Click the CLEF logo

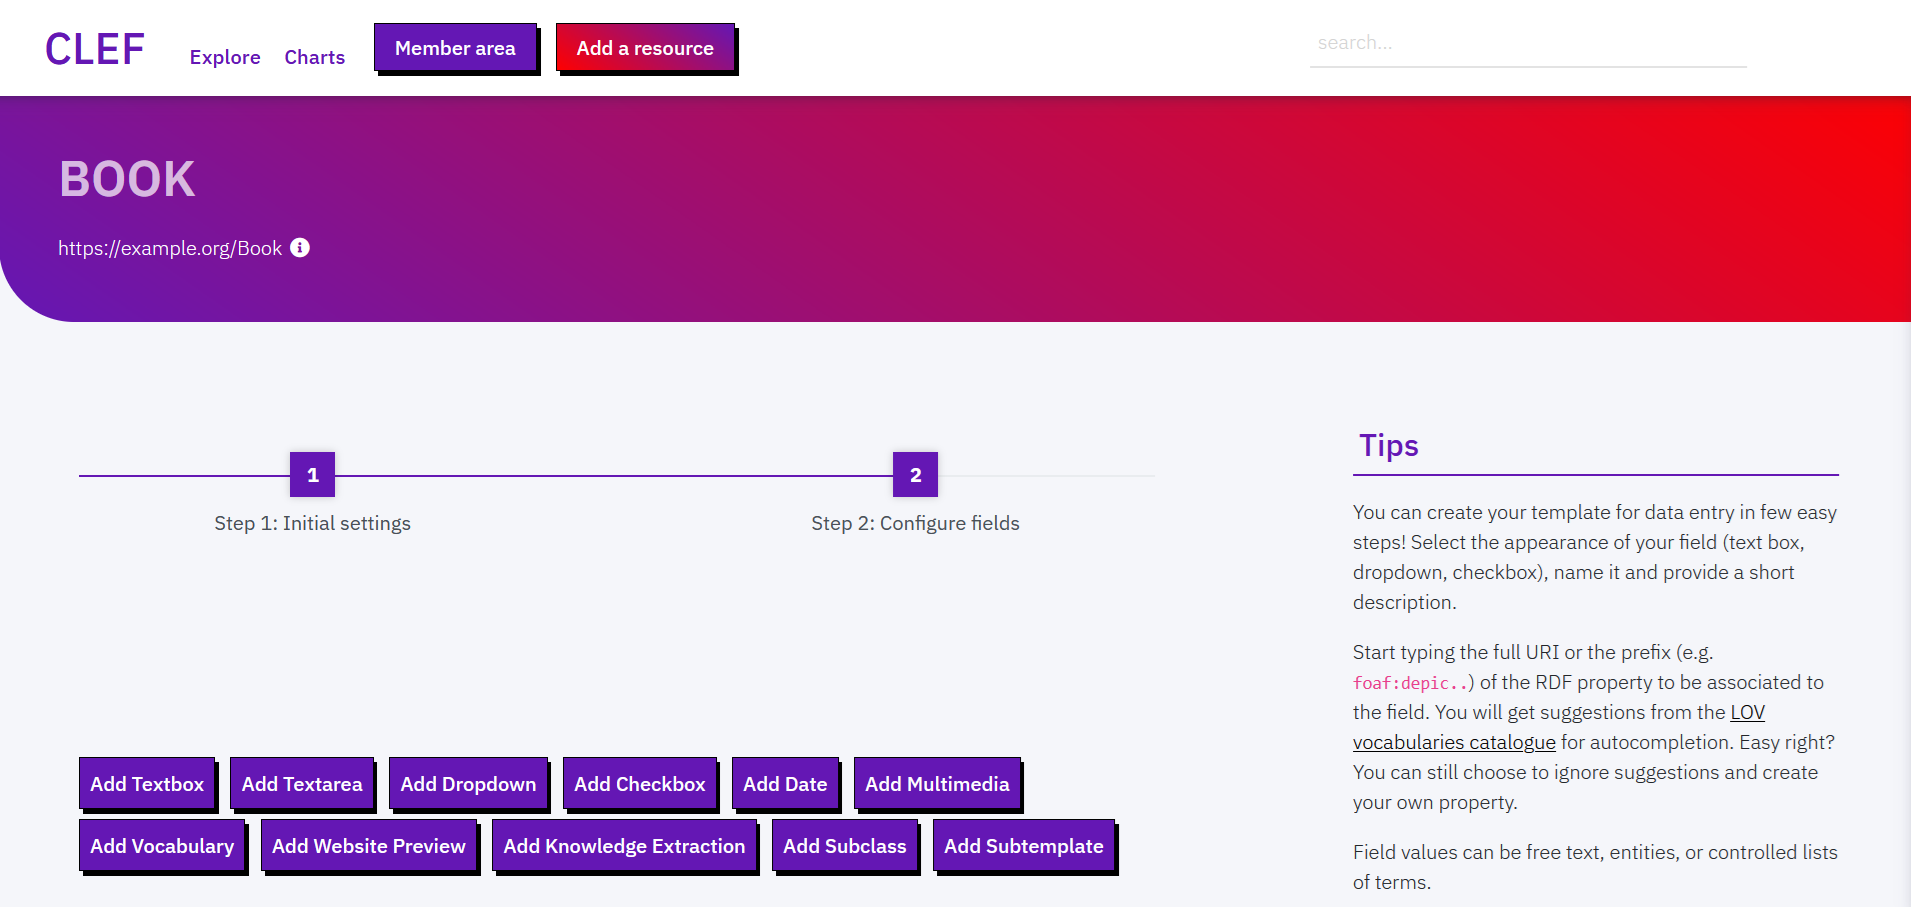click(95, 49)
